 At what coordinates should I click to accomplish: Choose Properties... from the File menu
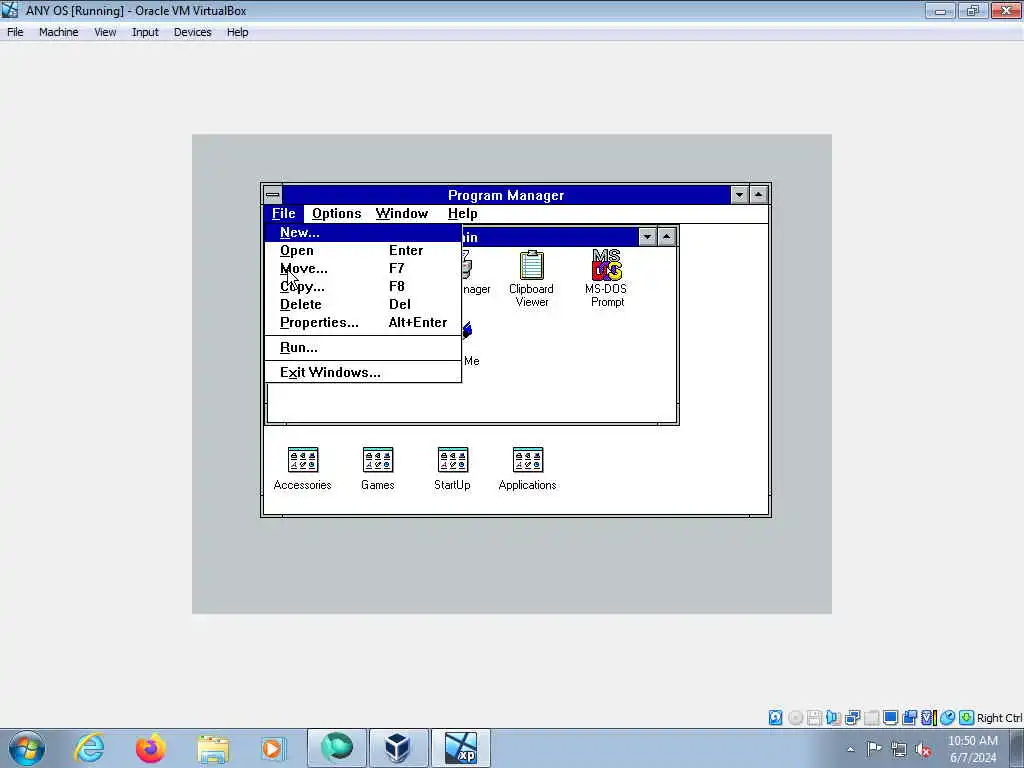click(x=363, y=323)
